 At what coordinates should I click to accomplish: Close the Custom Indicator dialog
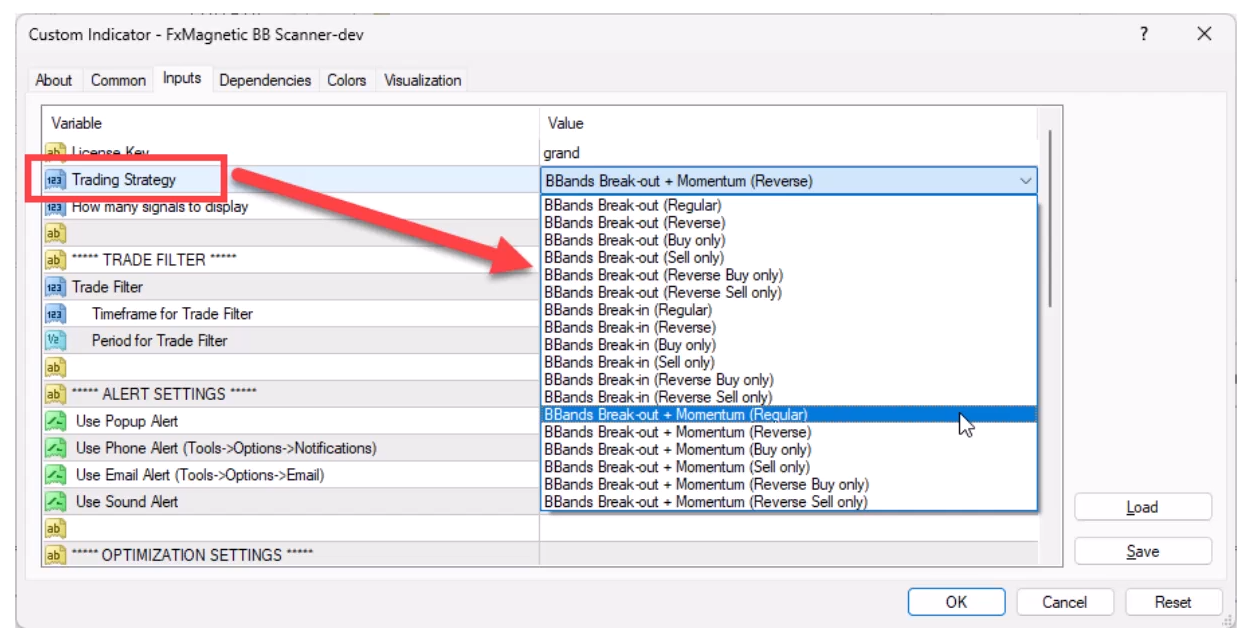pos(1204,34)
